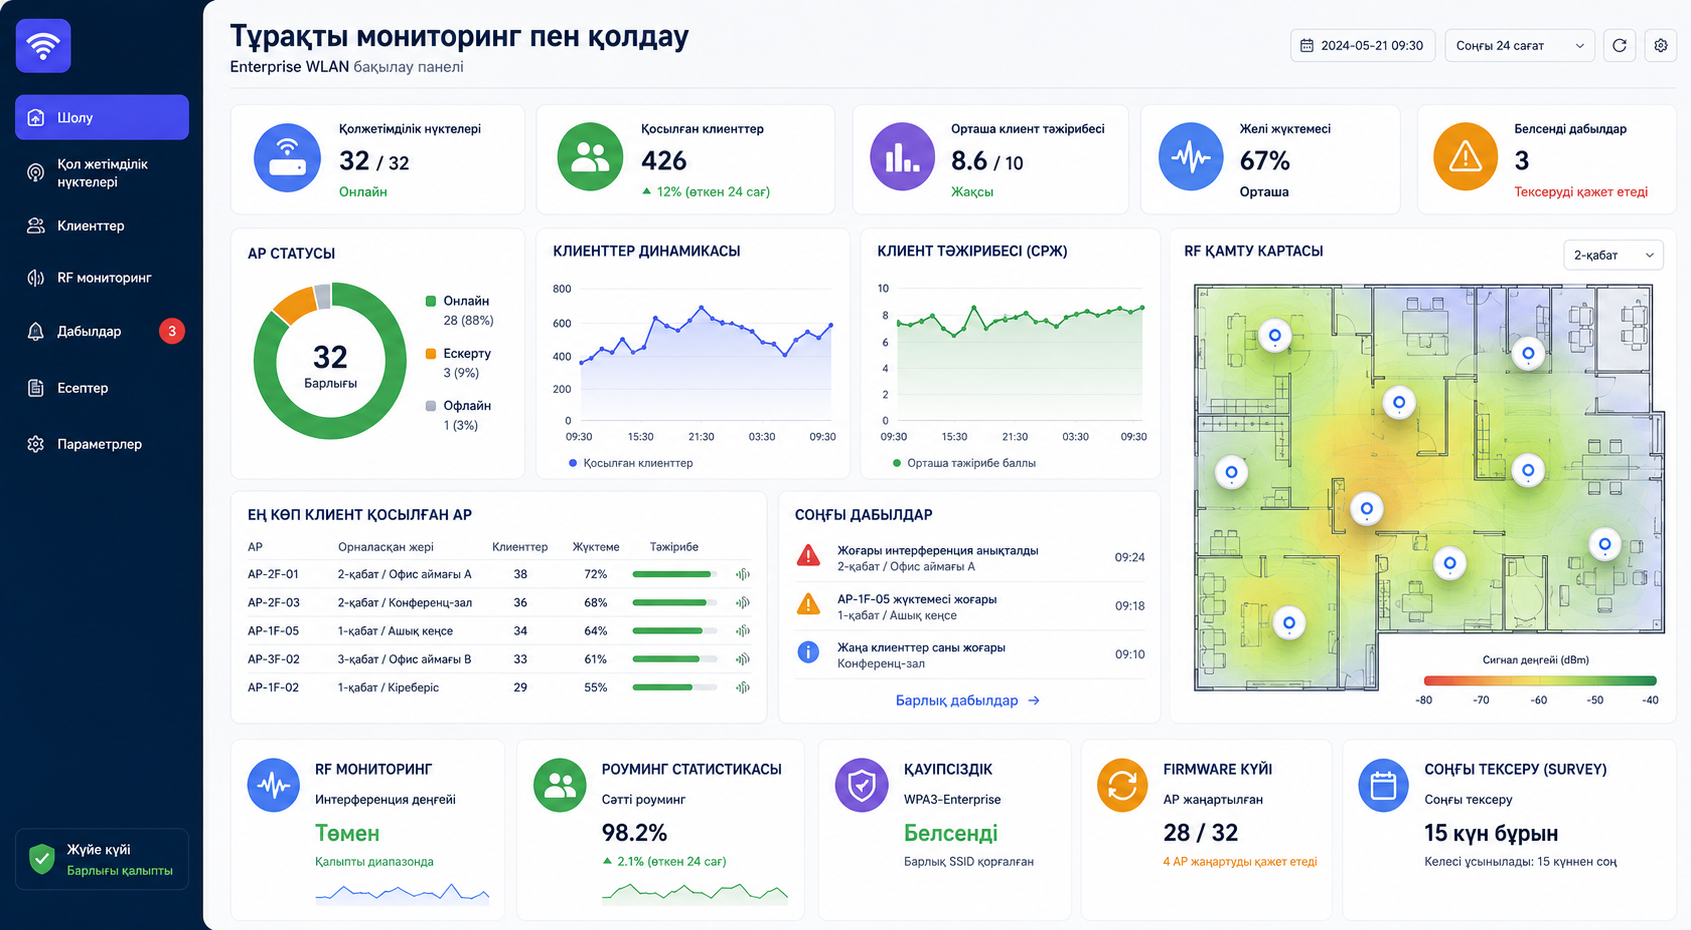Screen dimensions: 1691x930
Task: Click the refresh icon in the header
Action: pyautogui.click(x=1619, y=45)
